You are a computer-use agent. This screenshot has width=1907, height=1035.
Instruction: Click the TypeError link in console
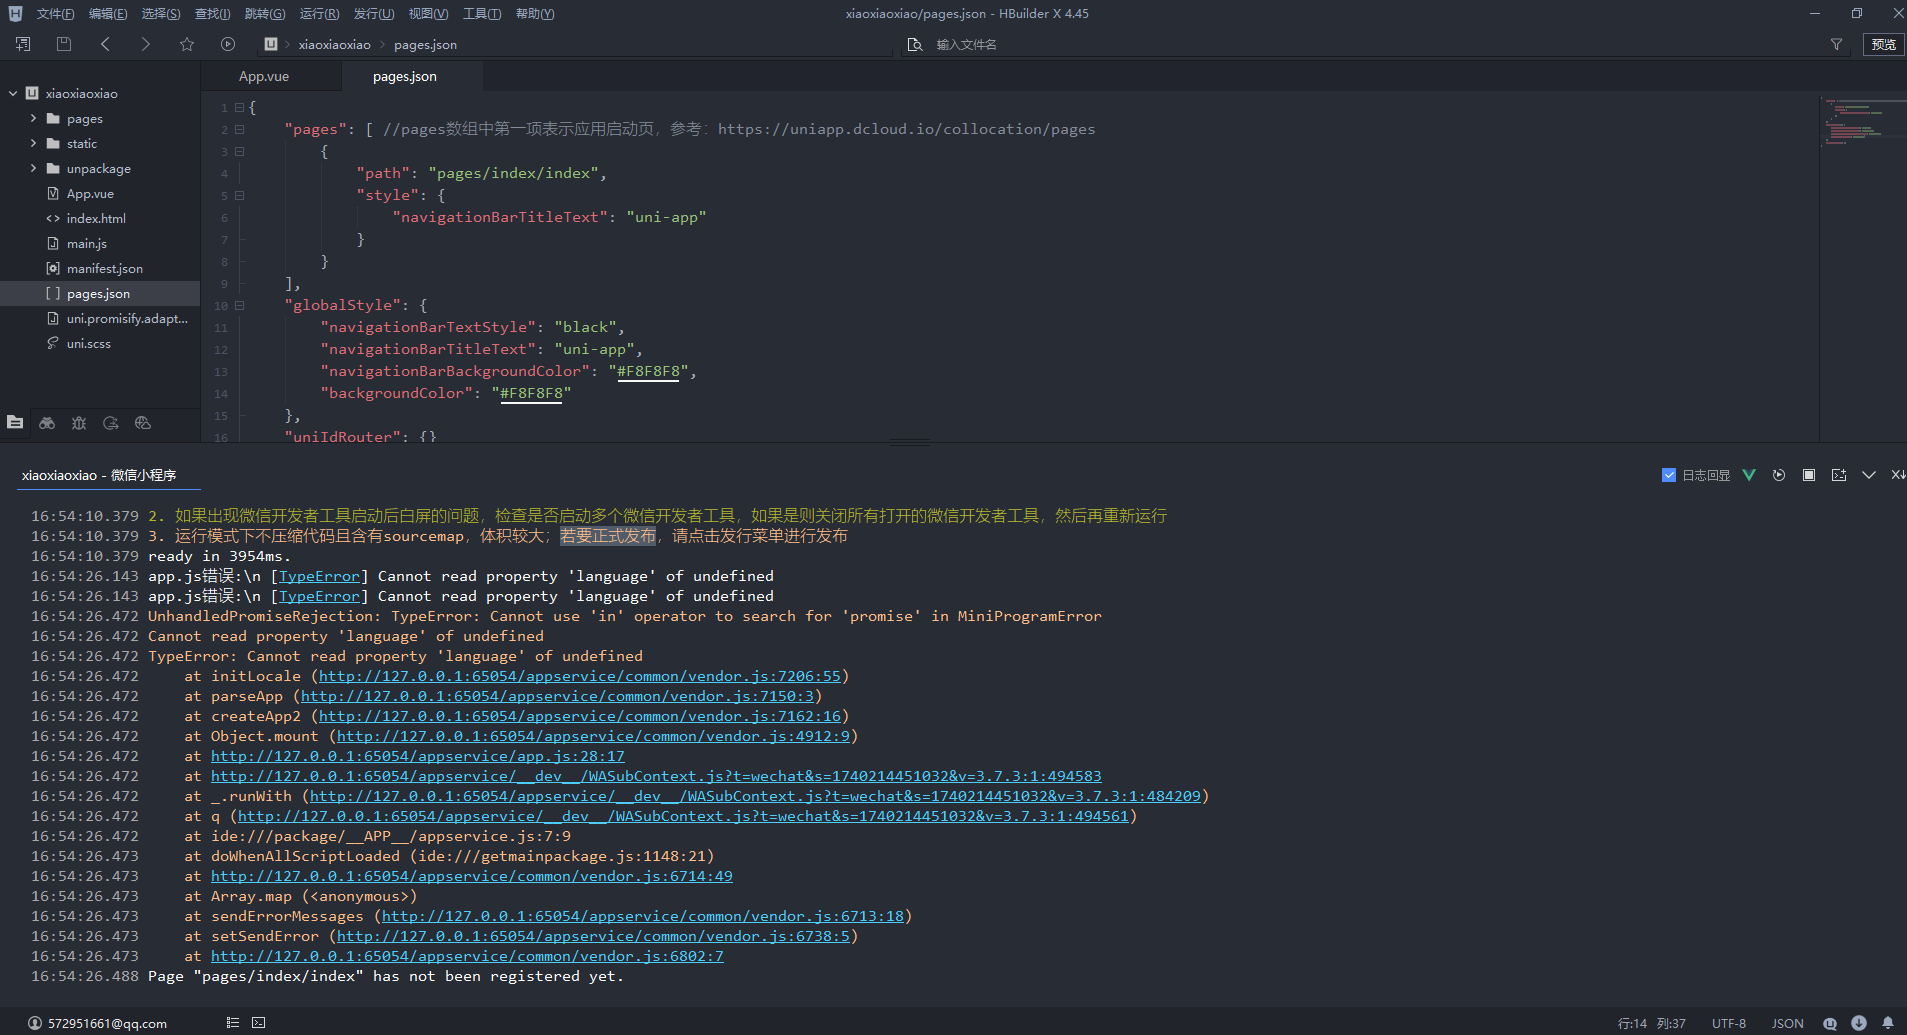pyautogui.click(x=319, y=576)
